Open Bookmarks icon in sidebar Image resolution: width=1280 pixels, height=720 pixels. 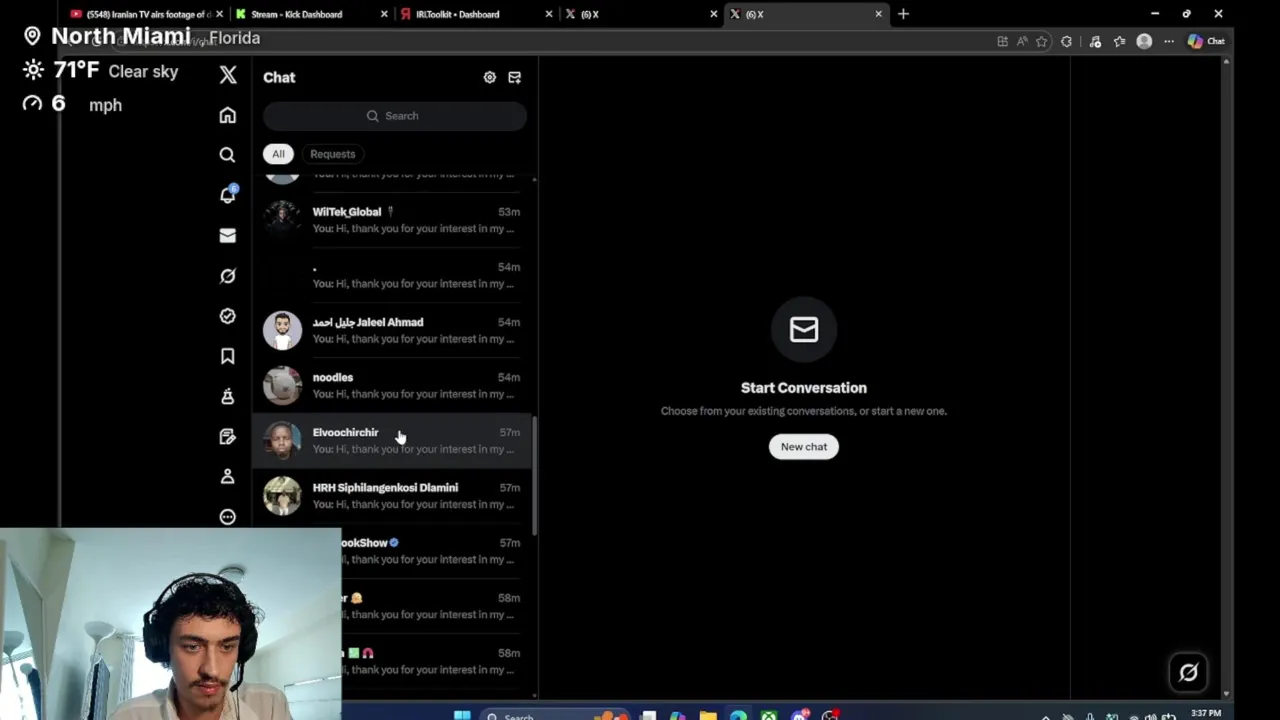[x=228, y=356]
